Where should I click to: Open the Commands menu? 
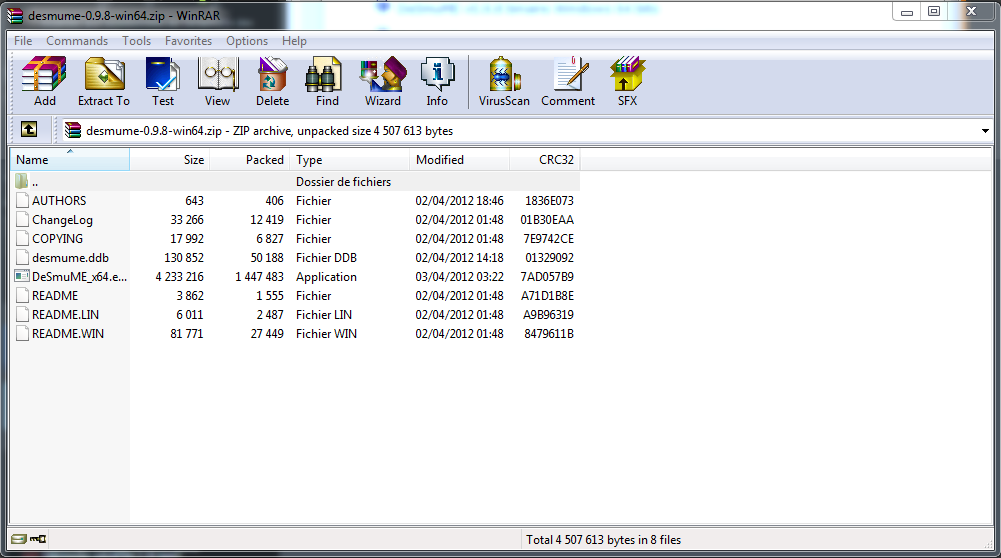click(x=77, y=41)
